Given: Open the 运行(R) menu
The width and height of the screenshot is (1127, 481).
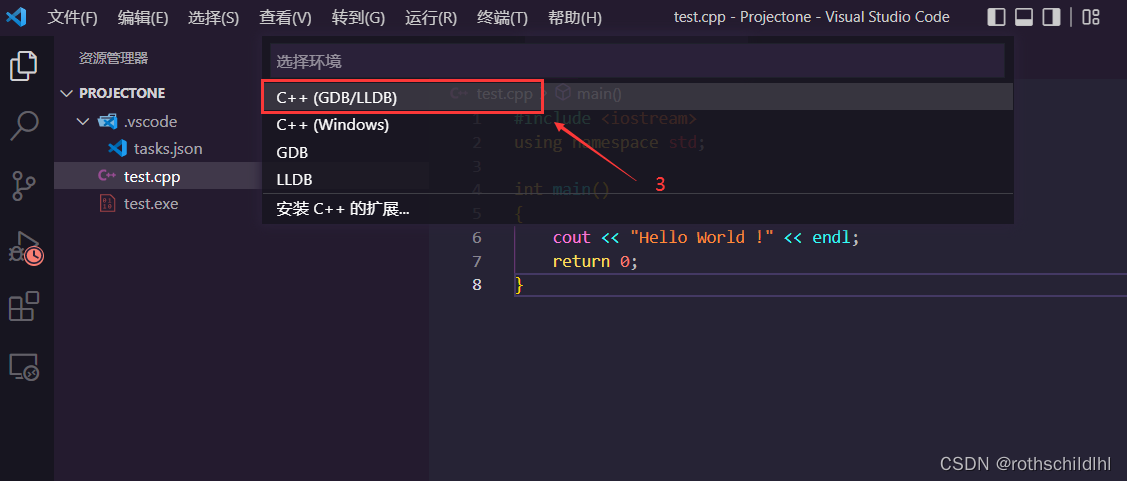Looking at the screenshot, I should pyautogui.click(x=431, y=18).
